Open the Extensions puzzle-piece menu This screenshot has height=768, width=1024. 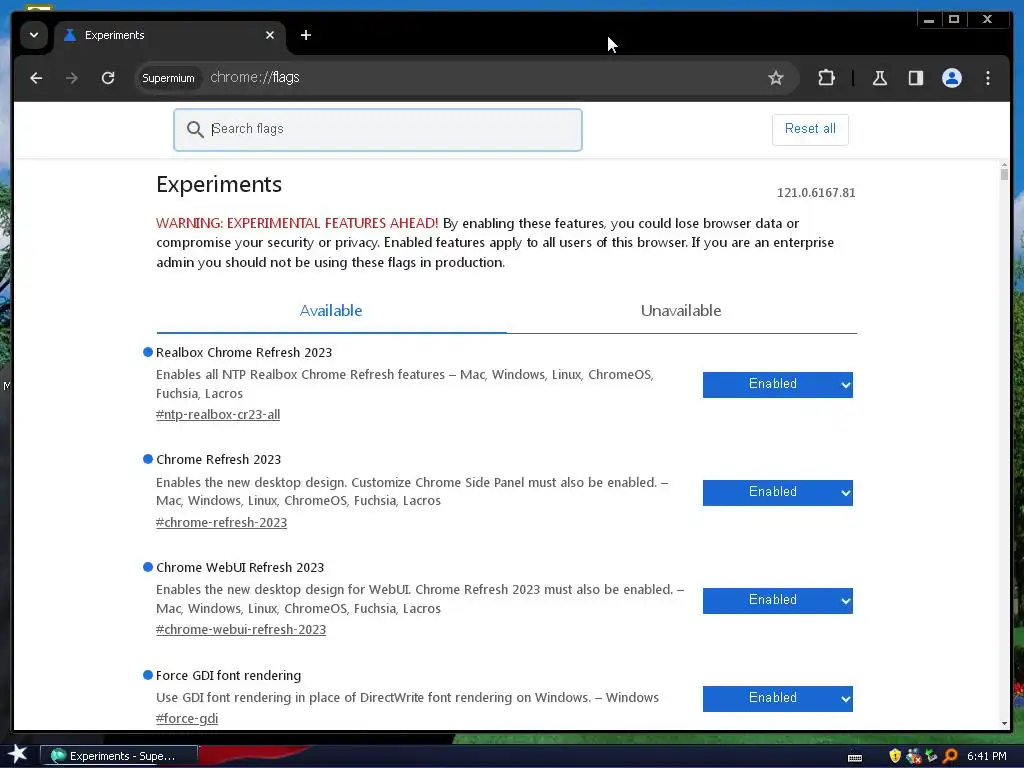826,78
